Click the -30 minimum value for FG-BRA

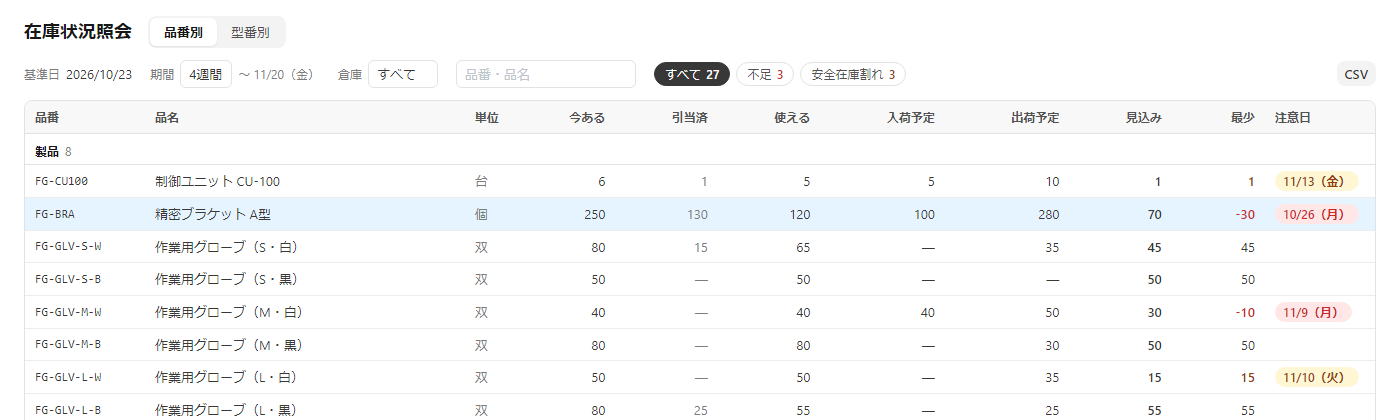(x=1244, y=214)
